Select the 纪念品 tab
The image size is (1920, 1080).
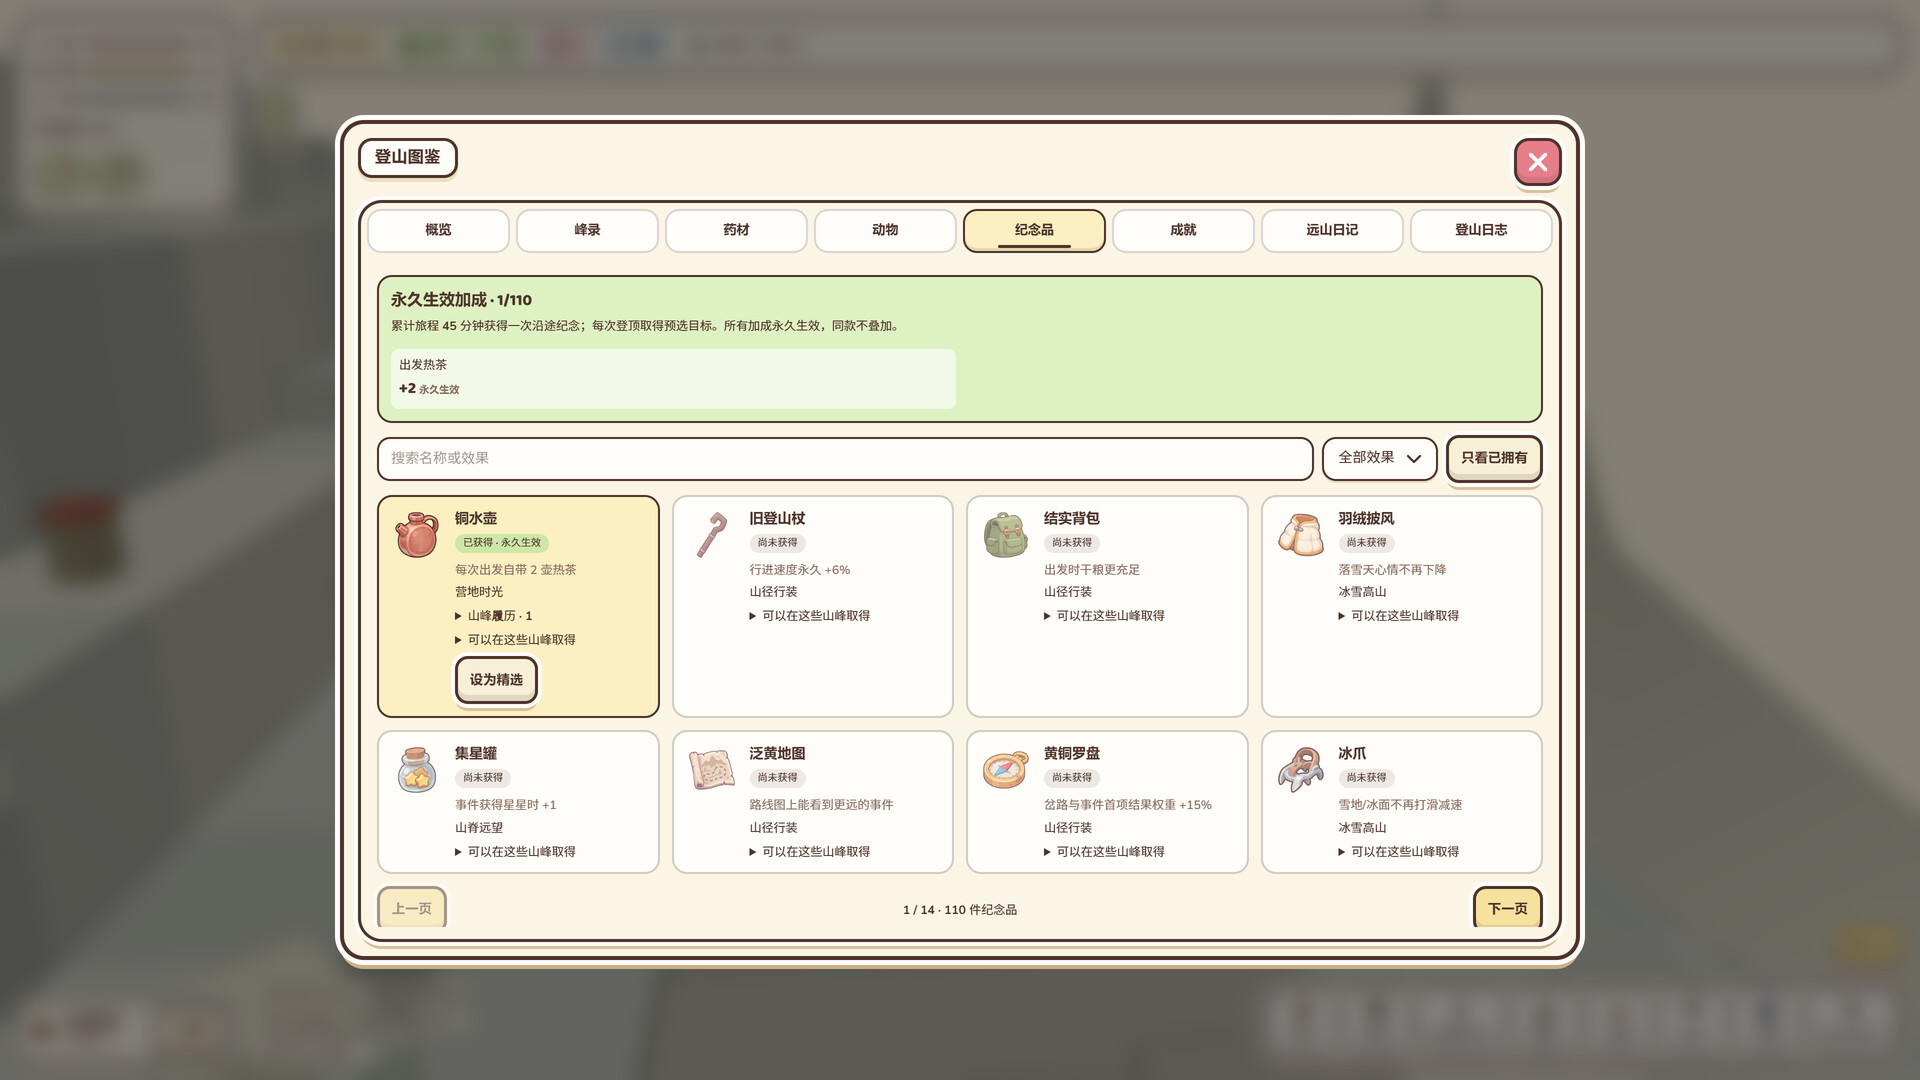(1034, 230)
